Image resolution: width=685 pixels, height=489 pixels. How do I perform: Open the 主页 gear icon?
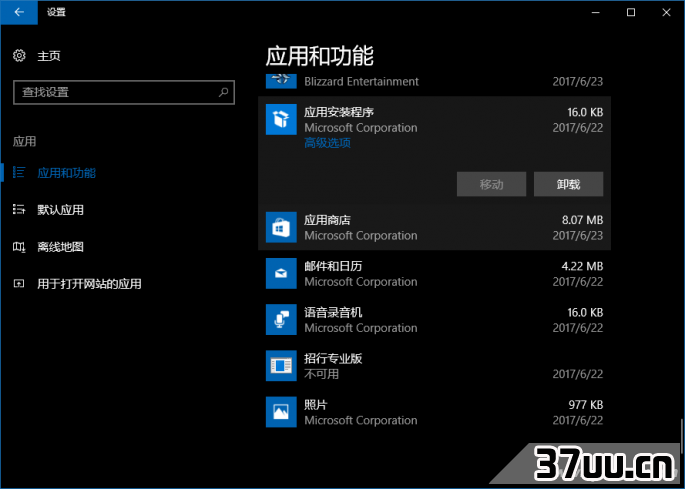click(19, 56)
